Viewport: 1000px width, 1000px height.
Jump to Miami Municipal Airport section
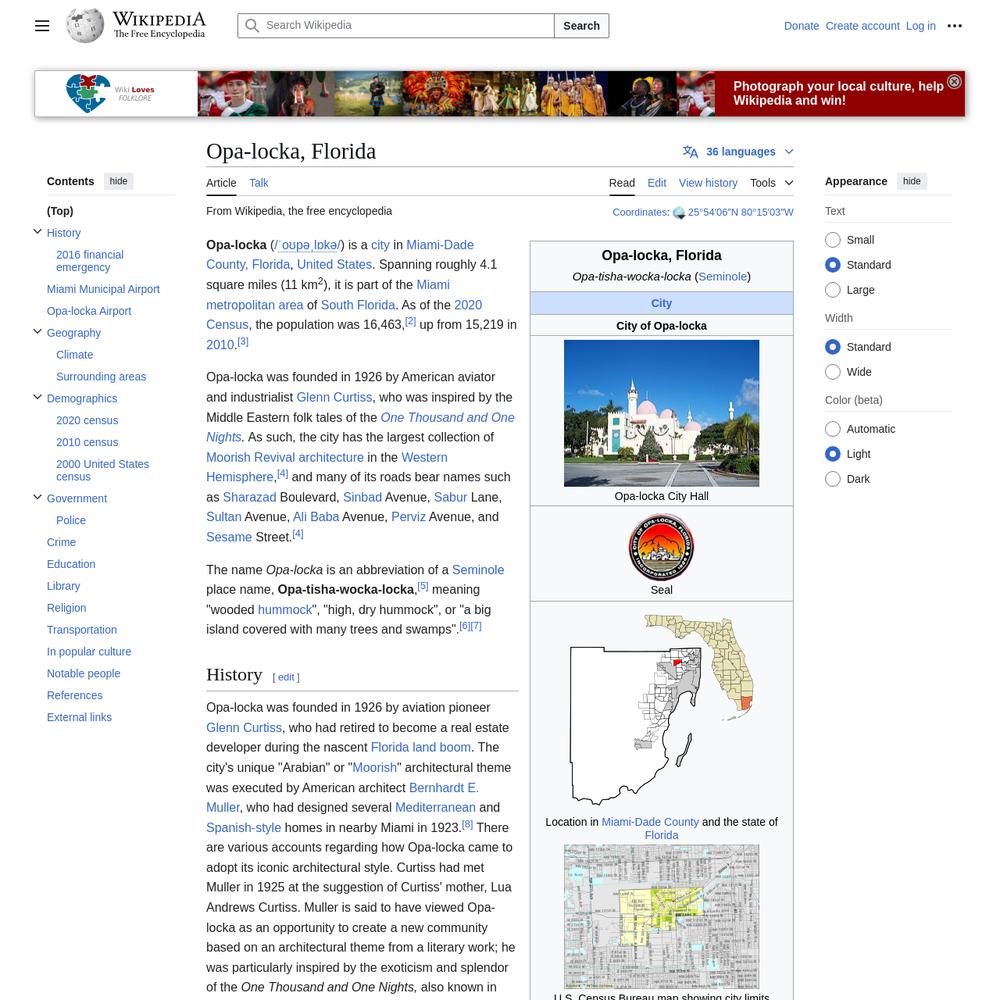coord(103,289)
